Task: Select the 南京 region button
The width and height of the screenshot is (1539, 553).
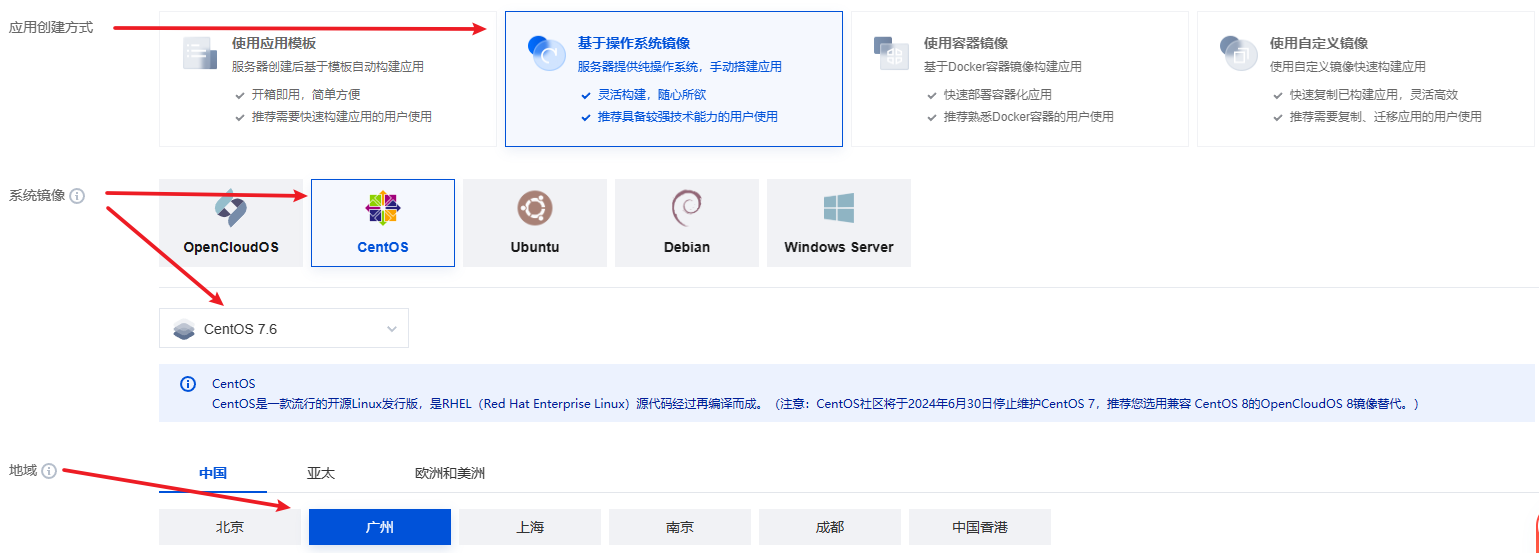Action: coord(680,527)
